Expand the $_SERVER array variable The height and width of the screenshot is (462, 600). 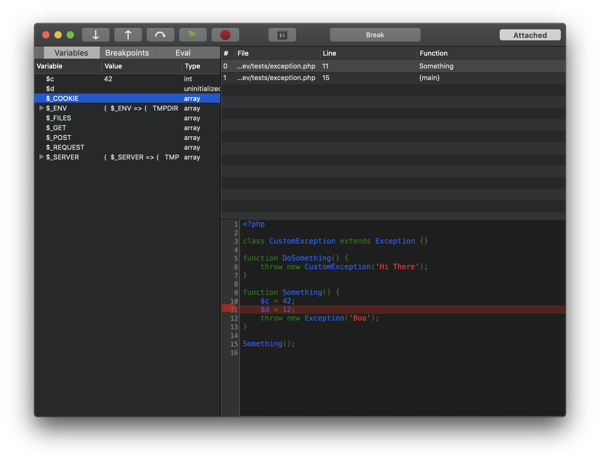[x=41, y=157]
